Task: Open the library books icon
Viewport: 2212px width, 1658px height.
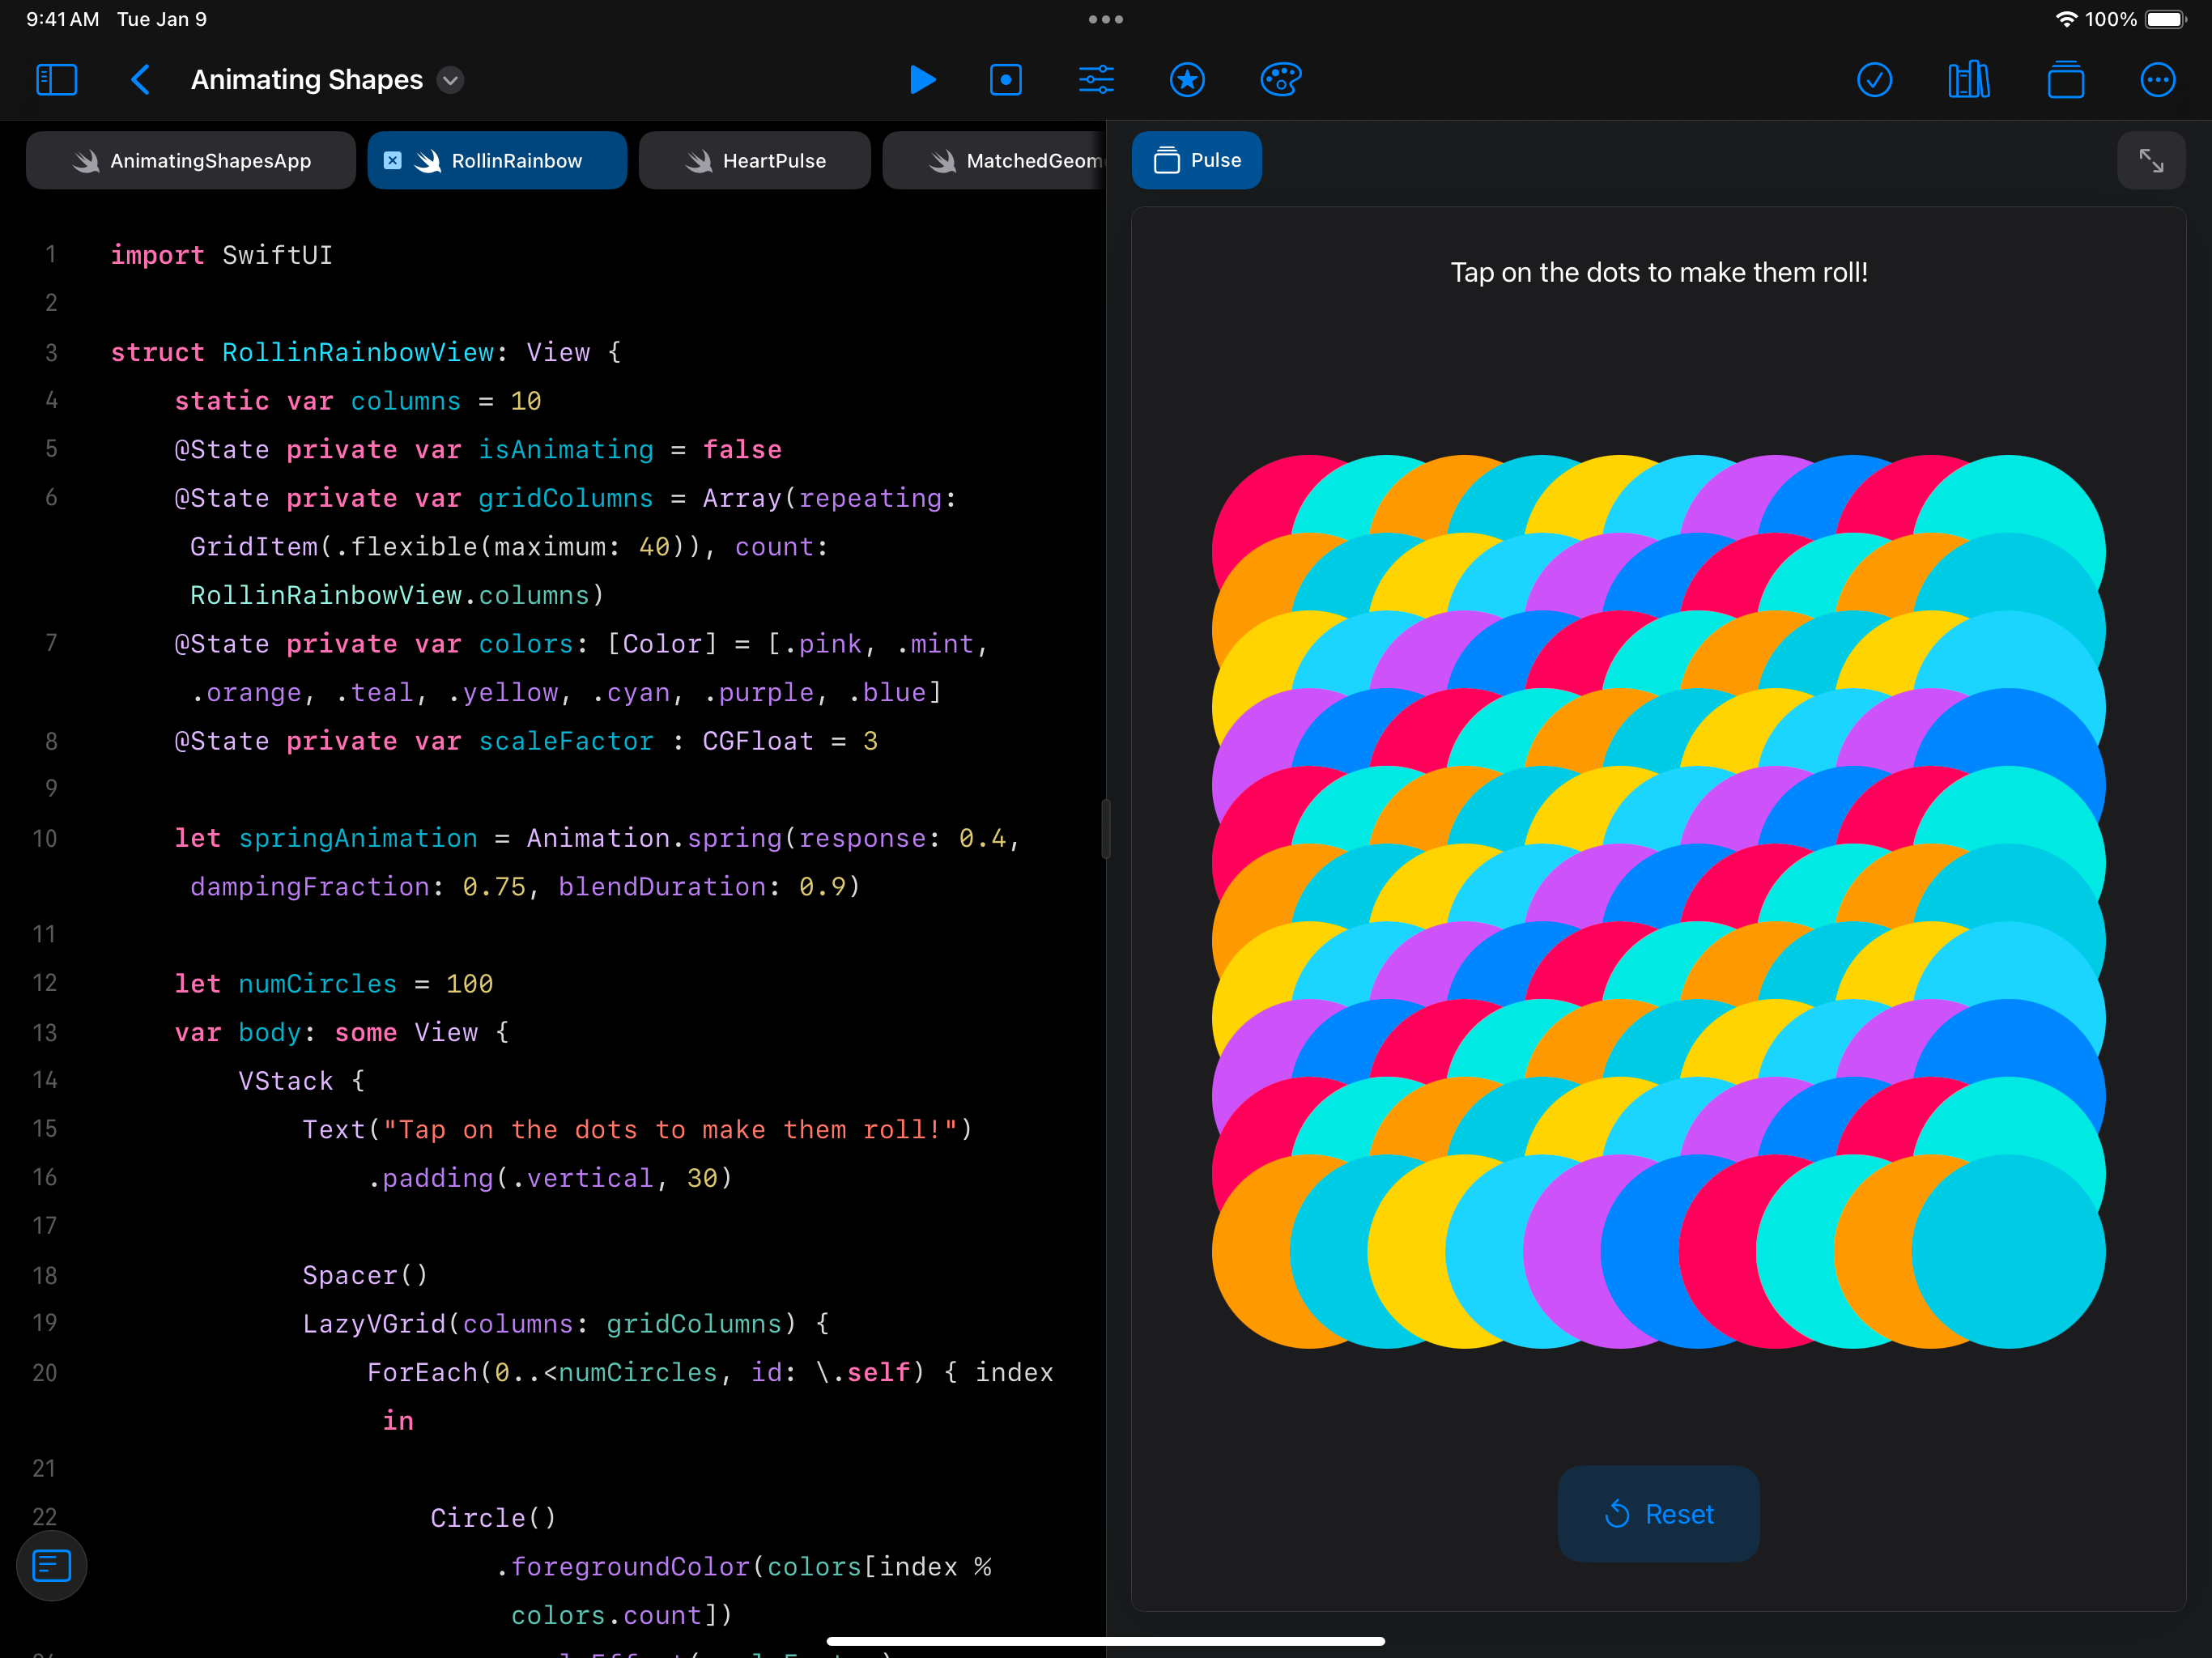Action: coord(1969,80)
